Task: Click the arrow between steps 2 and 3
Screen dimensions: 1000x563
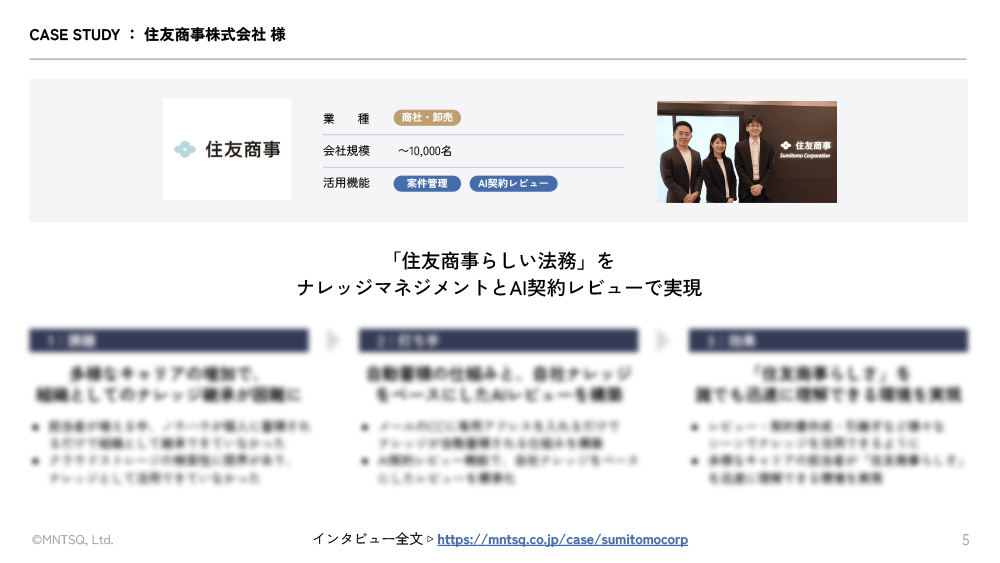Action: coord(663,340)
